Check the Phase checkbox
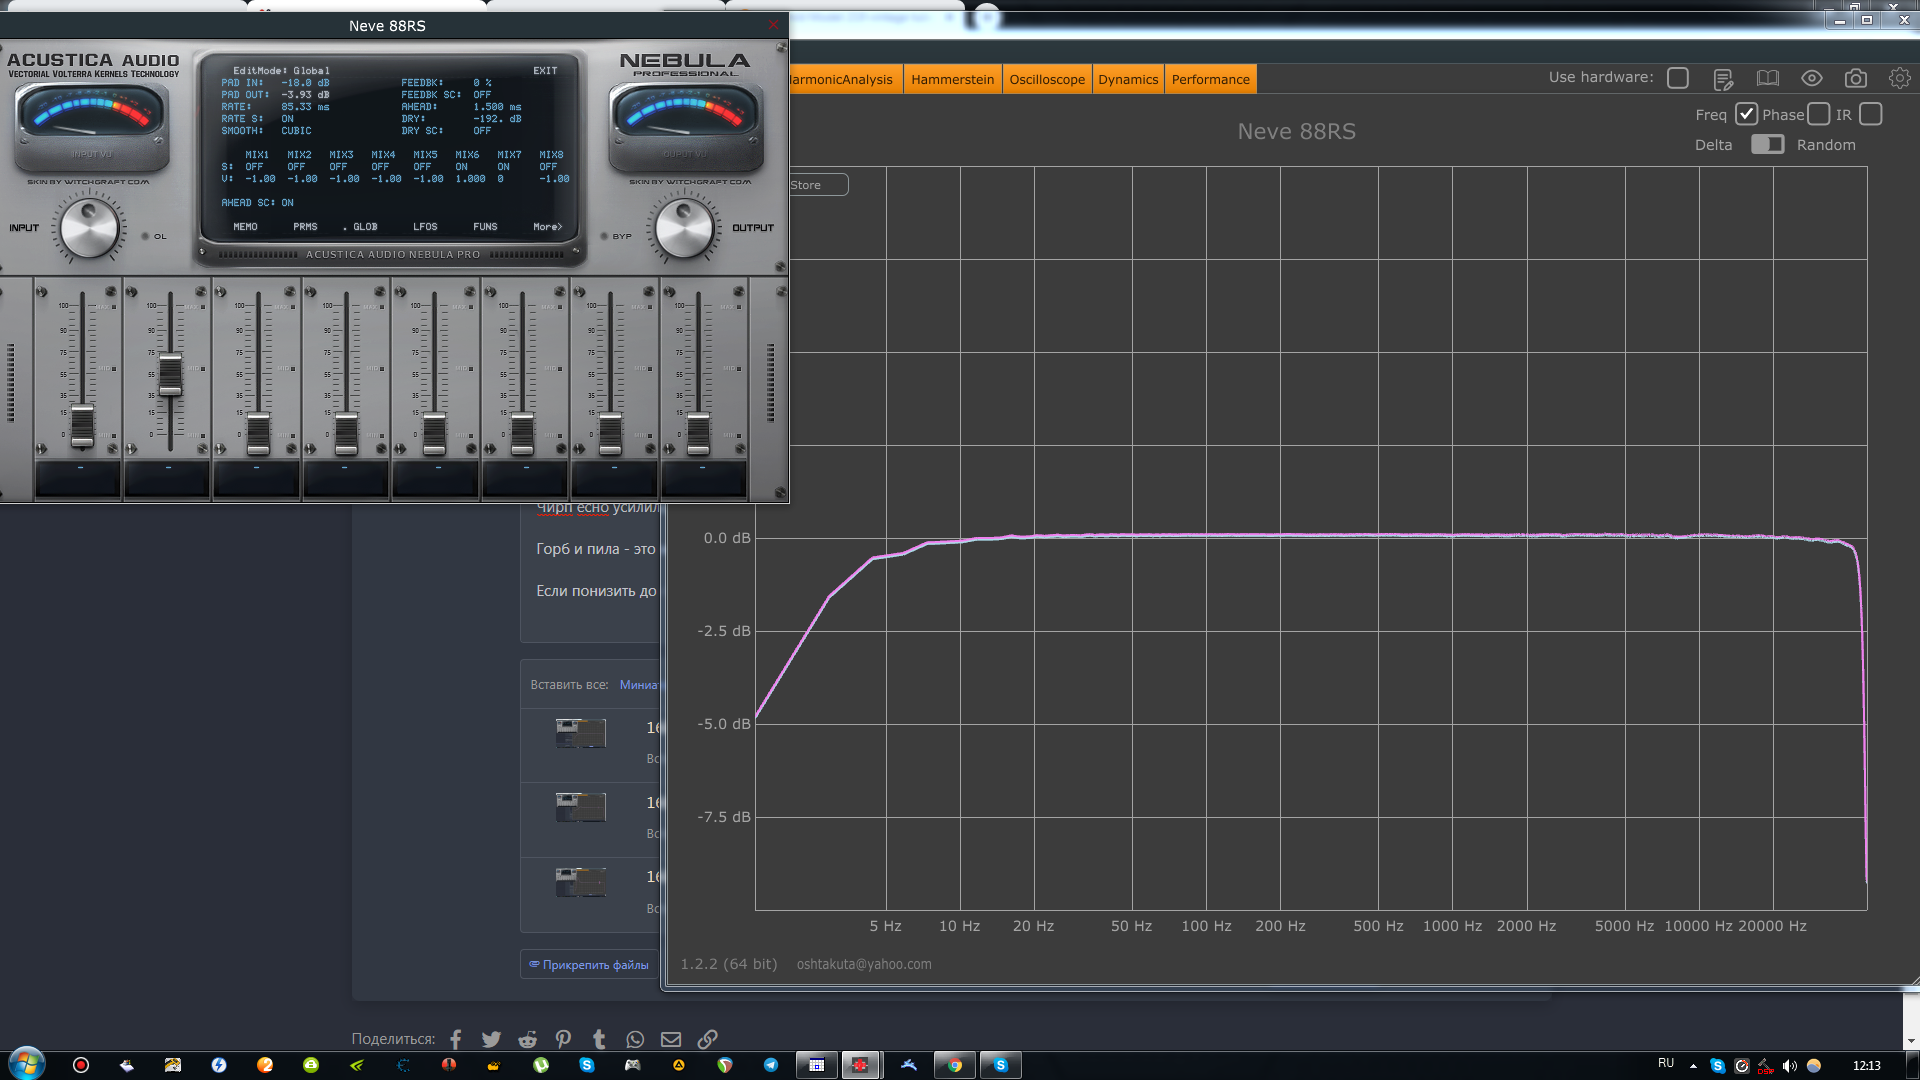The height and width of the screenshot is (1080, 1920). point(1819,114)
